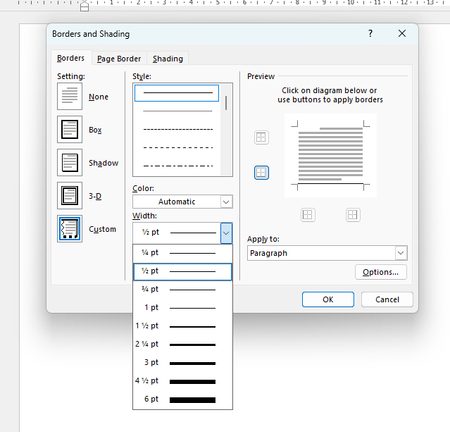Choose ¼ pt width option
Image resolution: width=450 pixels, height=432 pixels.
coord(182,253)
